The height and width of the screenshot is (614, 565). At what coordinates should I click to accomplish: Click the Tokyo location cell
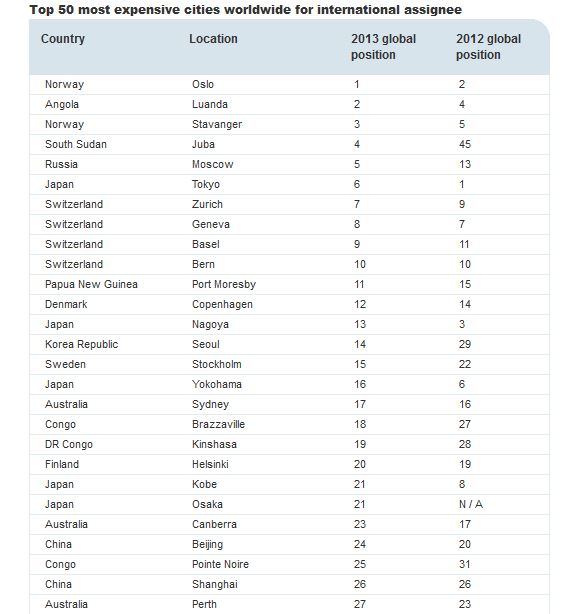point(206,184)
